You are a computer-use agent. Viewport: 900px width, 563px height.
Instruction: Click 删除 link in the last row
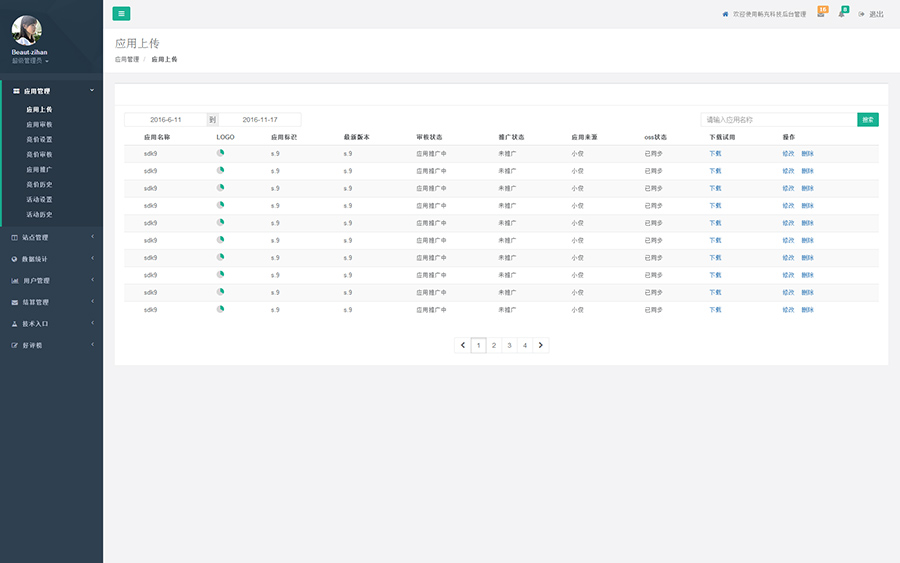pyautogui.click(x=807, y=310)
